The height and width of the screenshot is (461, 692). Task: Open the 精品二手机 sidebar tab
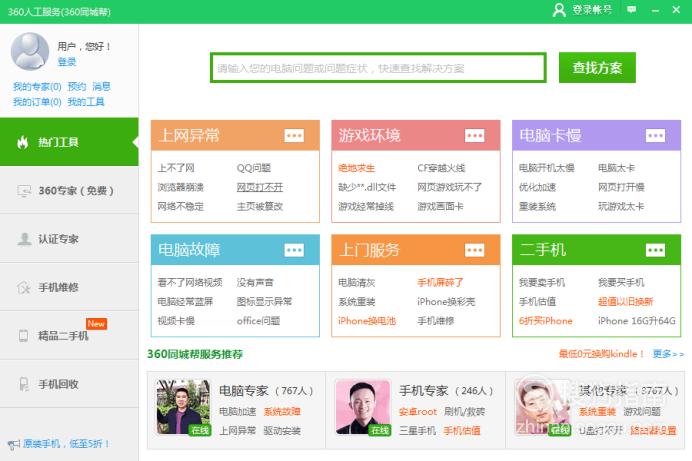(69, 336)
